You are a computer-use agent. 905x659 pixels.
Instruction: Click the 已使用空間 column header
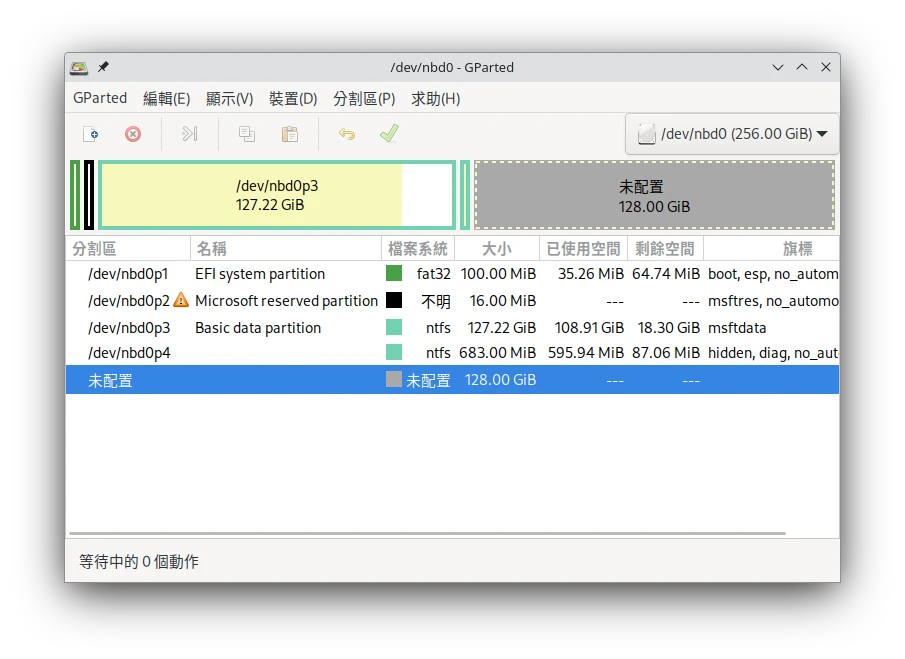tap(583, 249)
